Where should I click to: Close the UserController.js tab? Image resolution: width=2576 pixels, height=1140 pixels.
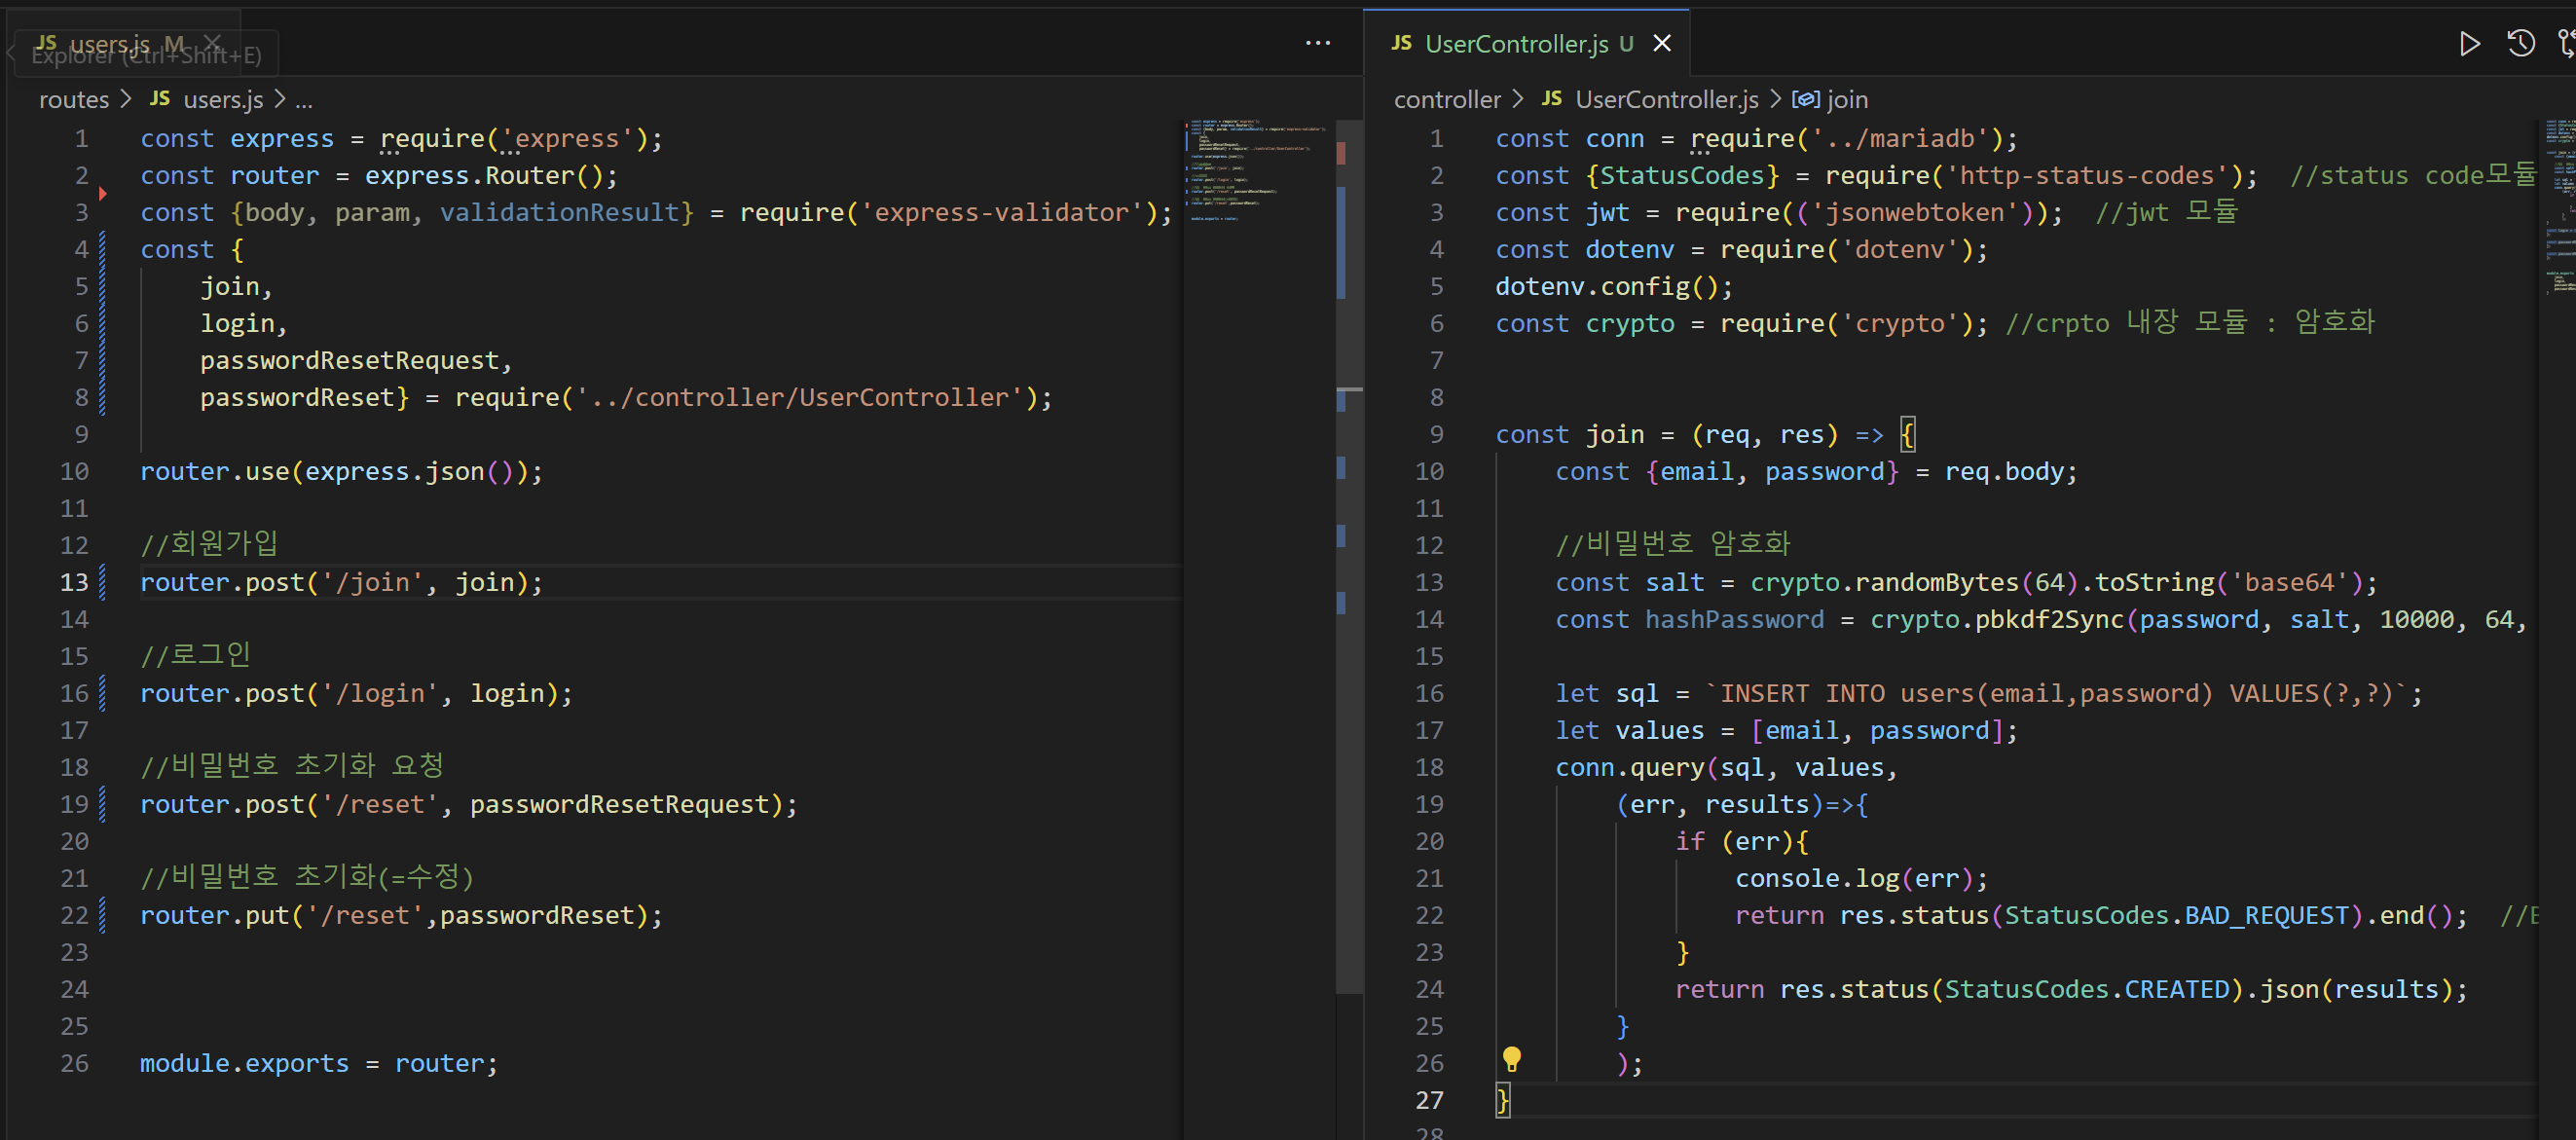(1662, 44)
